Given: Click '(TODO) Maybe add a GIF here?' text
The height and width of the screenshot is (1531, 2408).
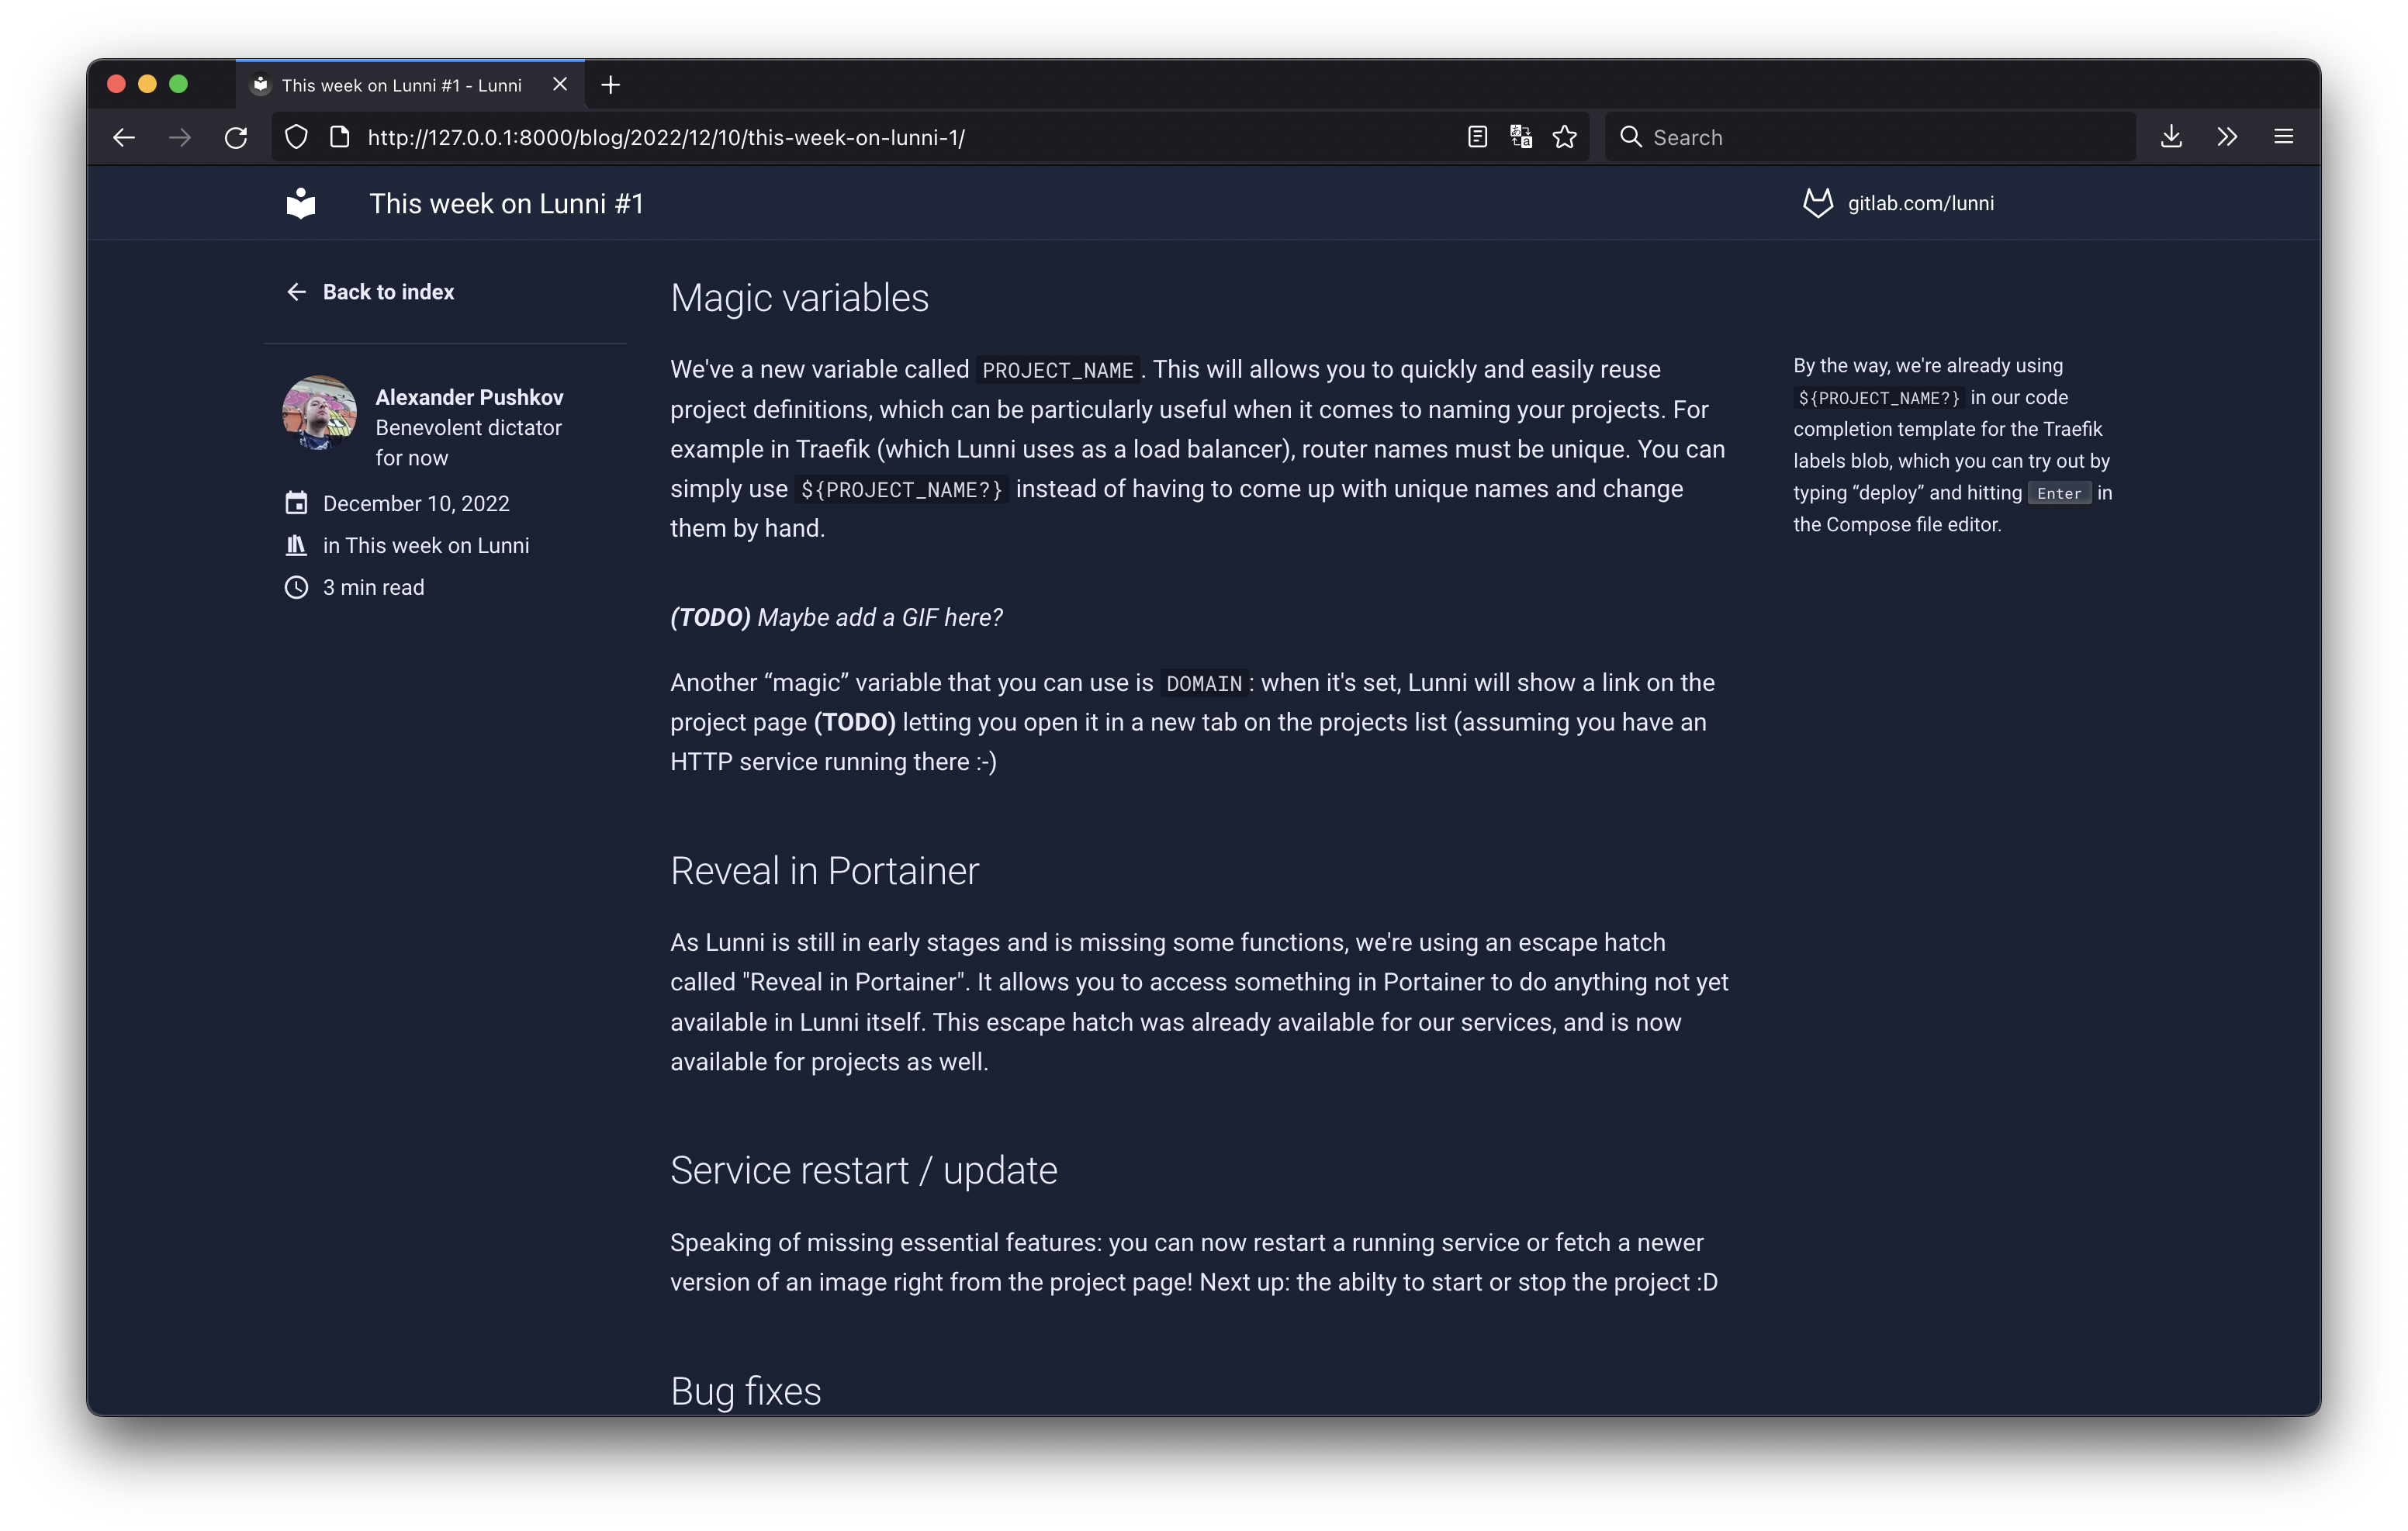Looking at the screenshot, I should (x=836, y=617).
